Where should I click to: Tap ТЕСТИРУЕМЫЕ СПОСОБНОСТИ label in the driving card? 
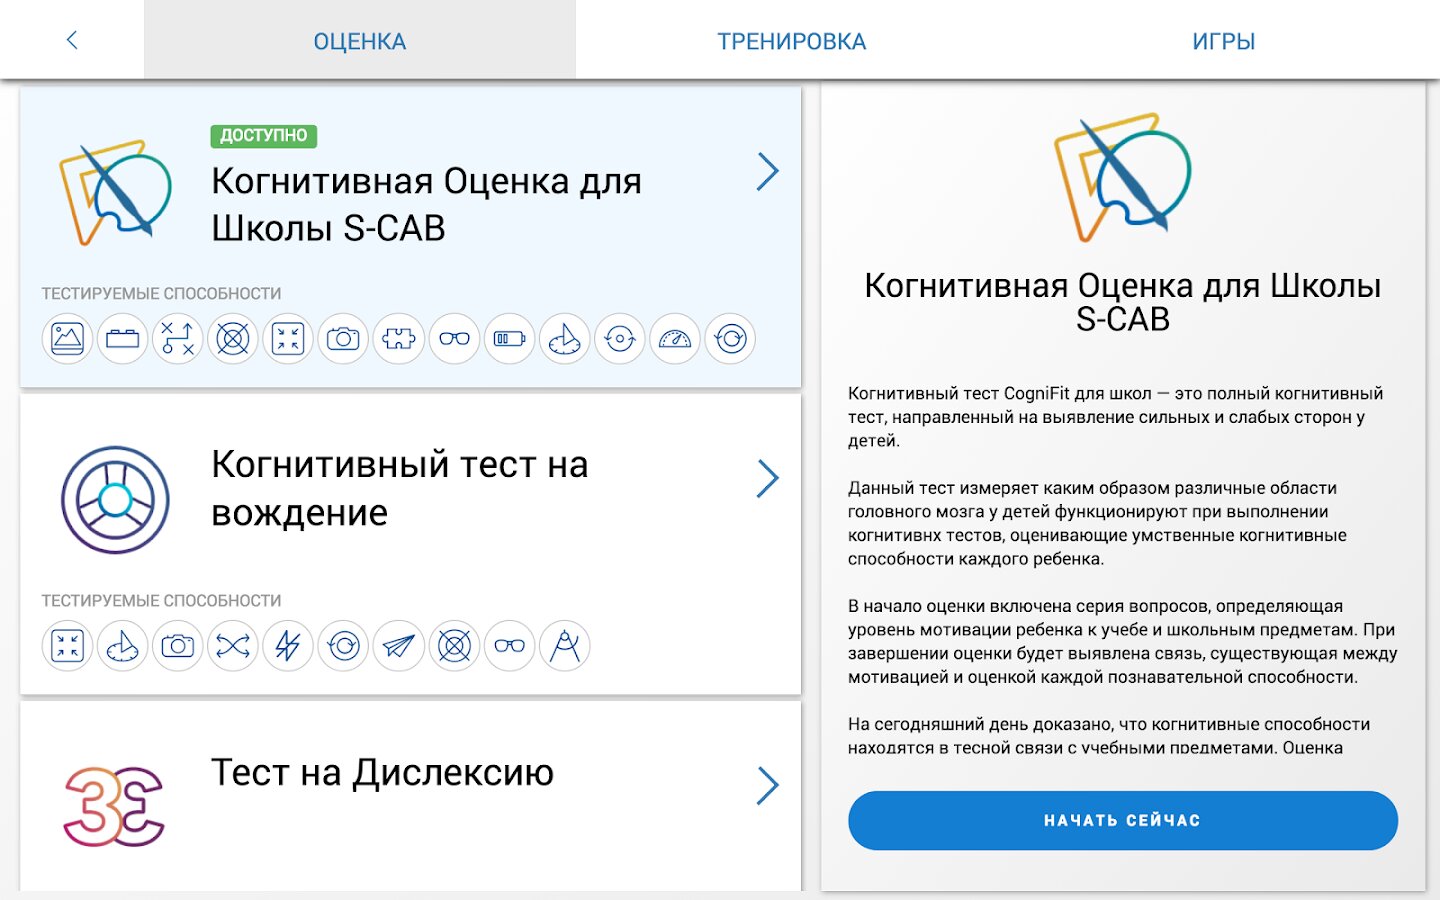pos(161,601)
